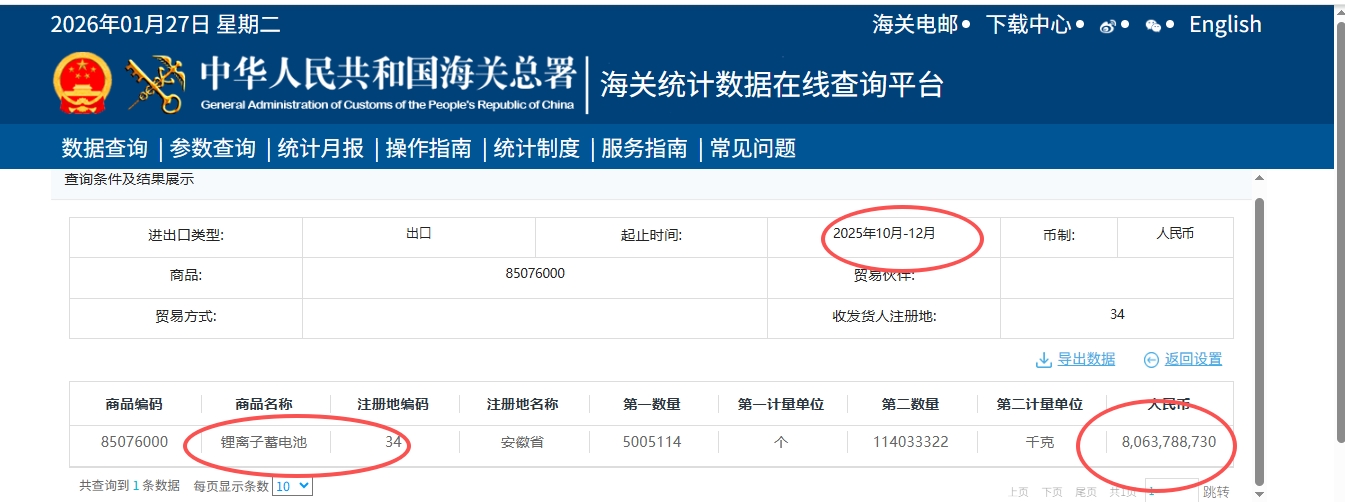Click the 第一计量单位 column header
The width and height of the screenshot is (1345, 502).
[781, 405]
